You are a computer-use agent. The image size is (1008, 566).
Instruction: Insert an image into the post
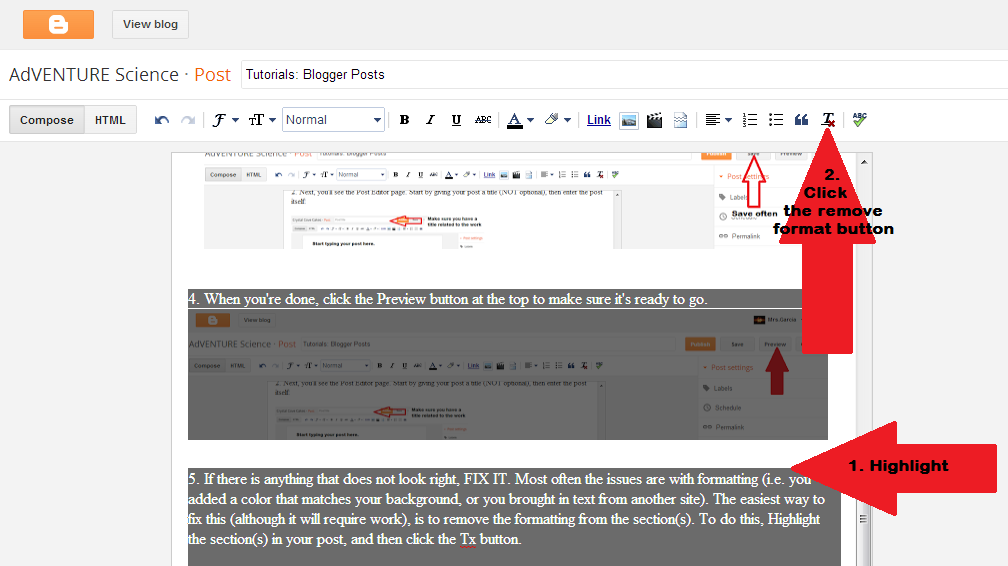(629, 120)
